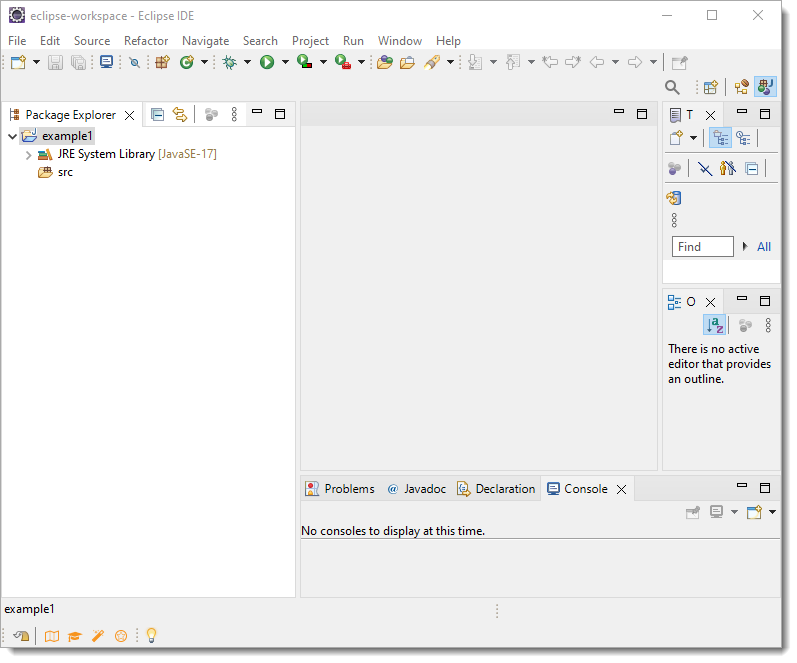Open the New Java Class dropdown arrow
Viewport: 797px width, 663px height.
(204, 62)
